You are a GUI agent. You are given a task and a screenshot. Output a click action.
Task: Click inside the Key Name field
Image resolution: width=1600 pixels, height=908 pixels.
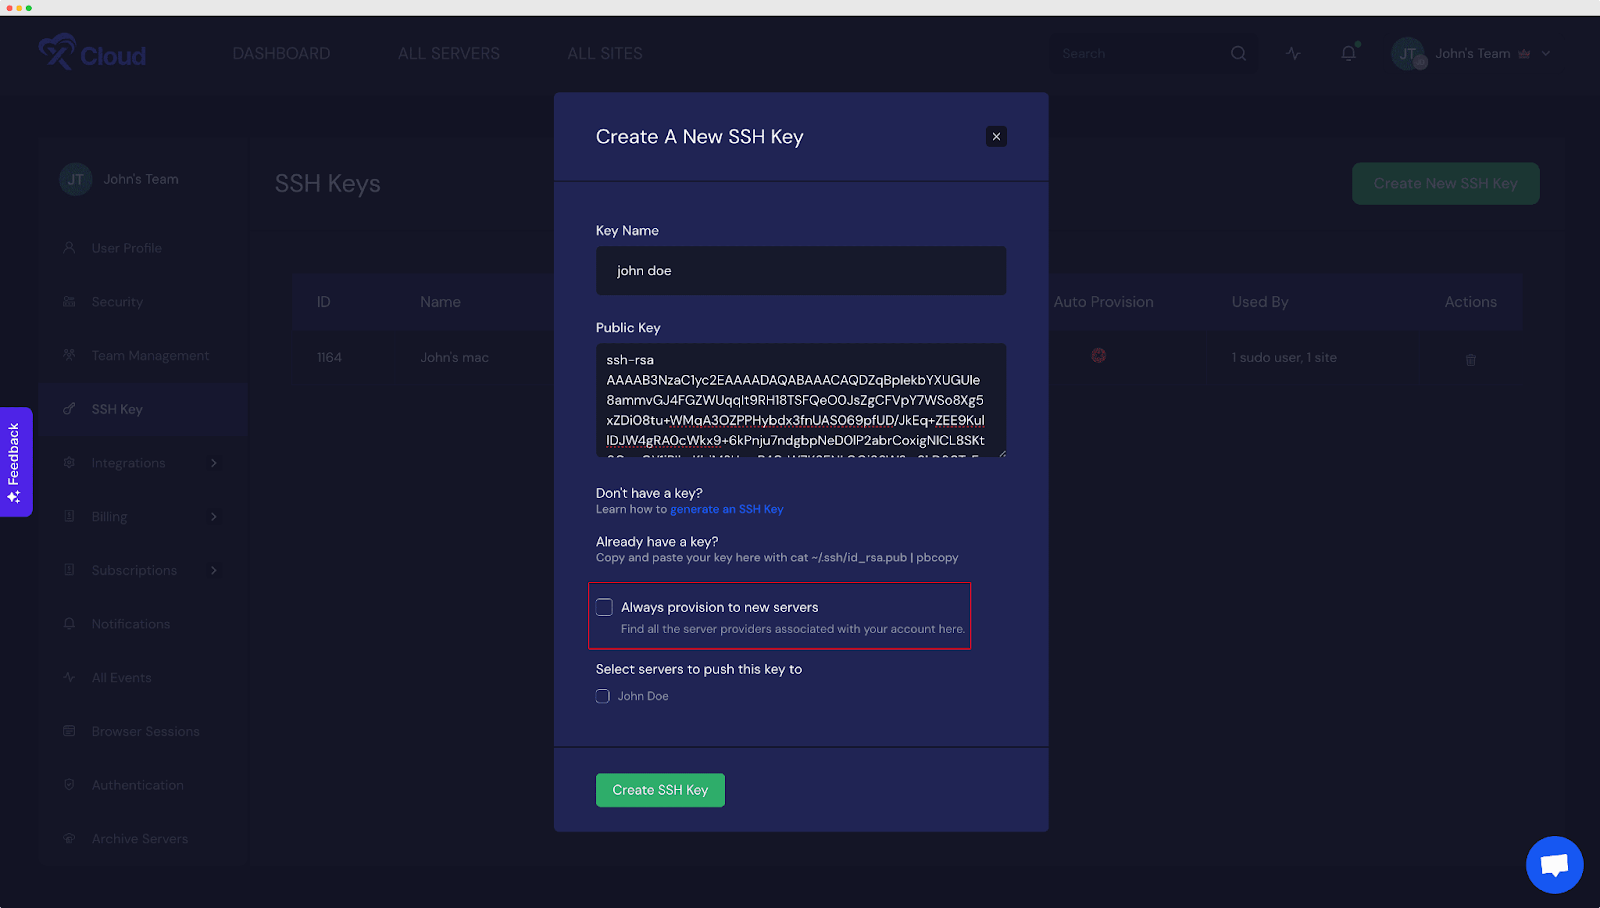click(799, 270)
